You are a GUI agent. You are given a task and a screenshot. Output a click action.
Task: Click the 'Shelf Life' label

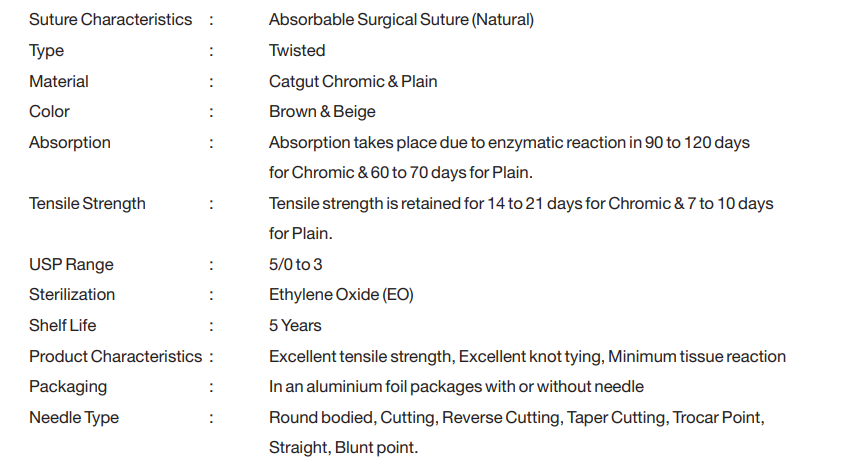[x=62, y=326]
